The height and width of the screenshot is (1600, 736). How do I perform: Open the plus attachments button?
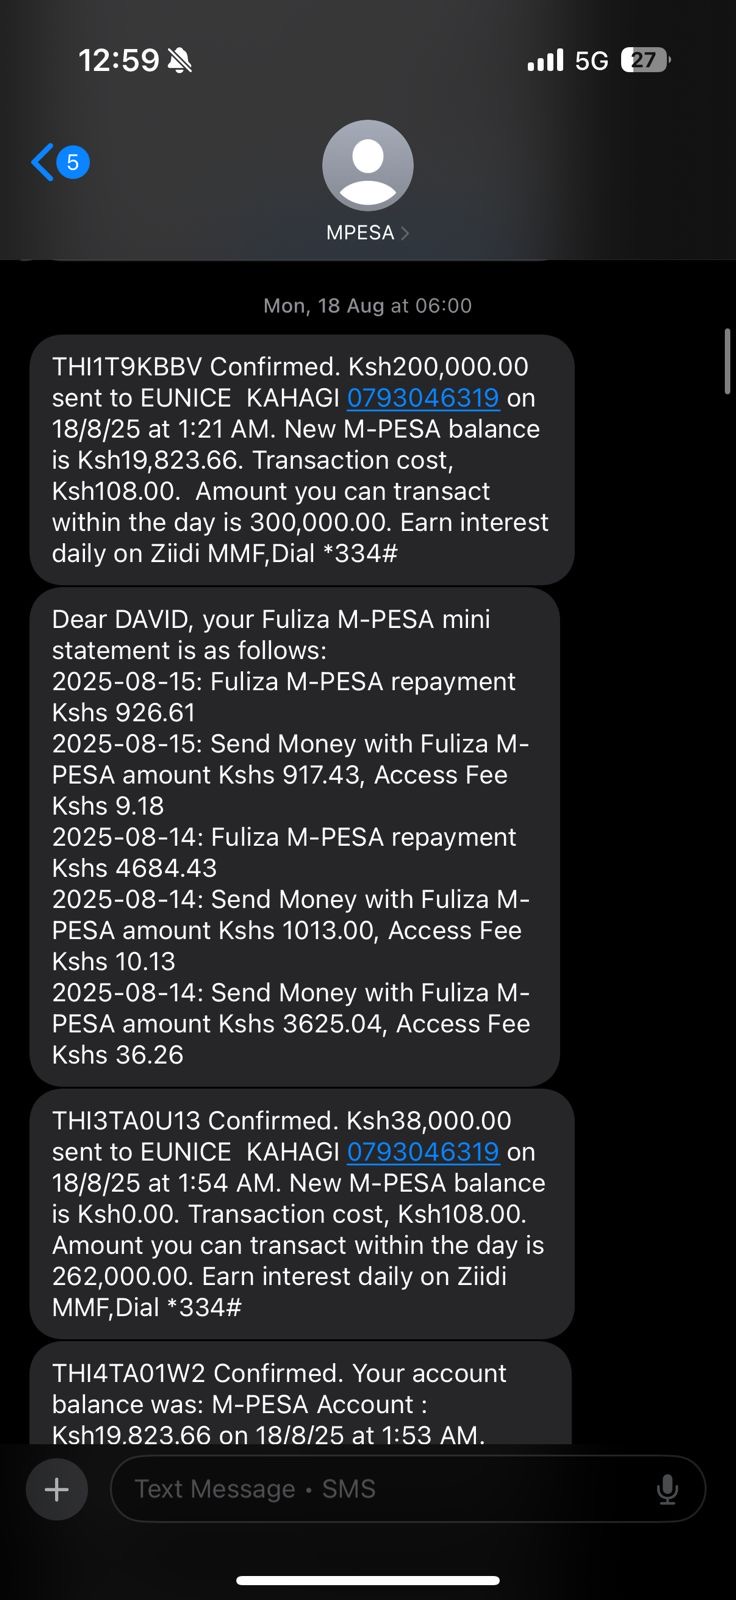pyautogui.click(x=57, y=1490)
